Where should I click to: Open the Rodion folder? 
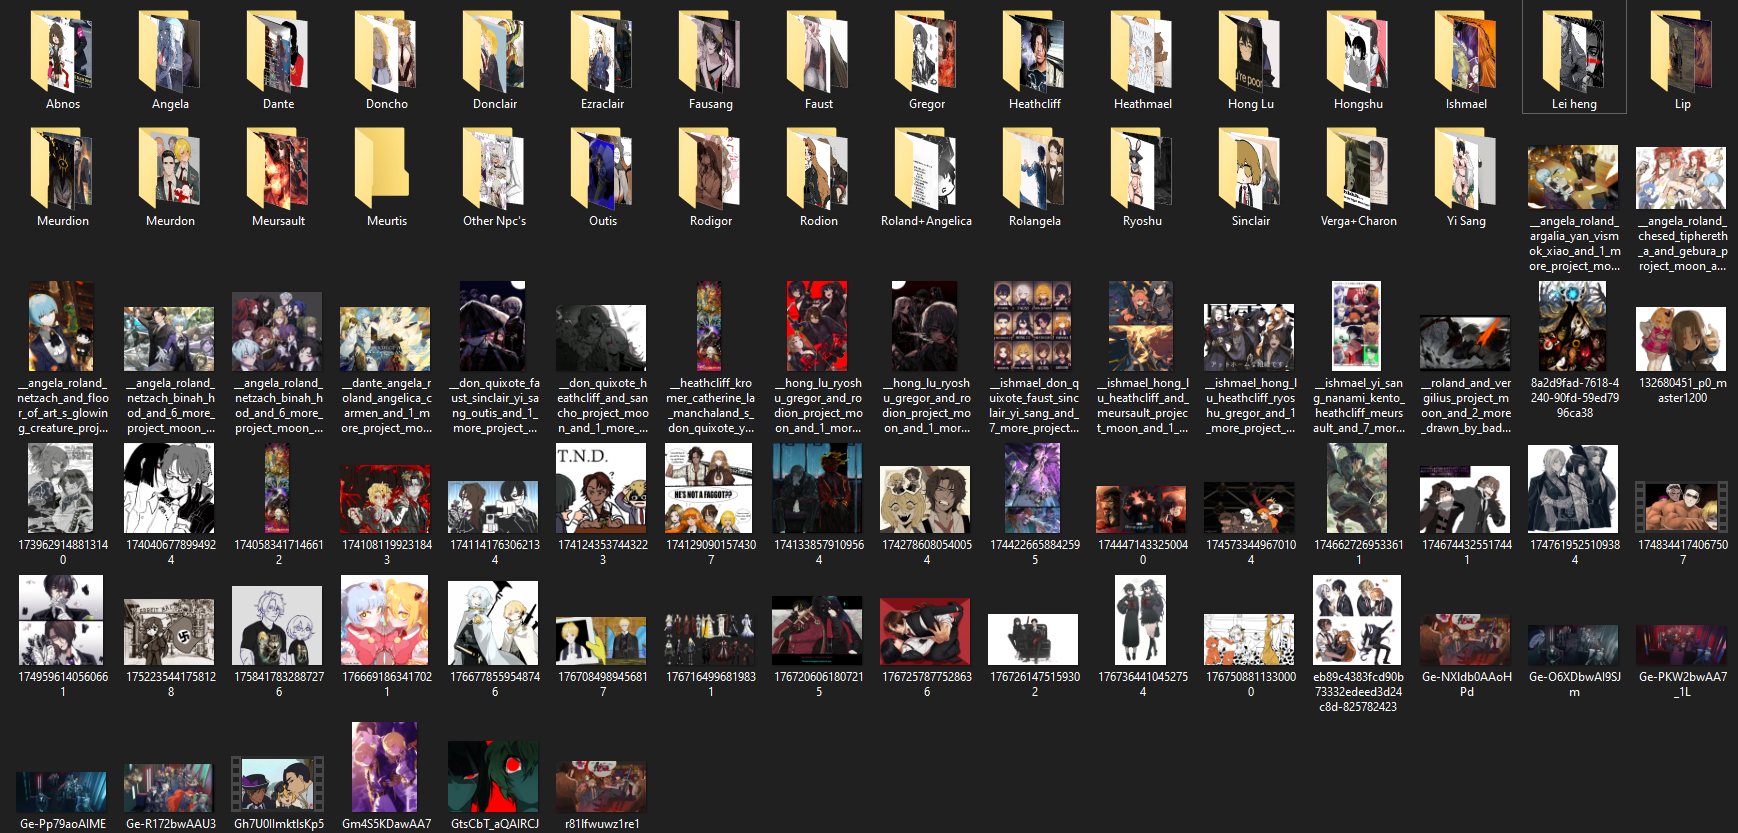point(818,169)
